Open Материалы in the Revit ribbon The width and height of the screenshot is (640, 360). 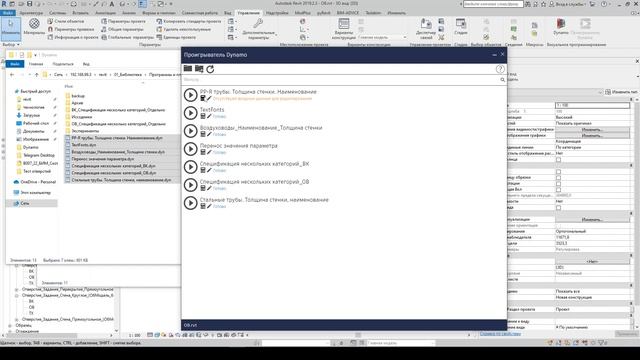click(34, 27)
